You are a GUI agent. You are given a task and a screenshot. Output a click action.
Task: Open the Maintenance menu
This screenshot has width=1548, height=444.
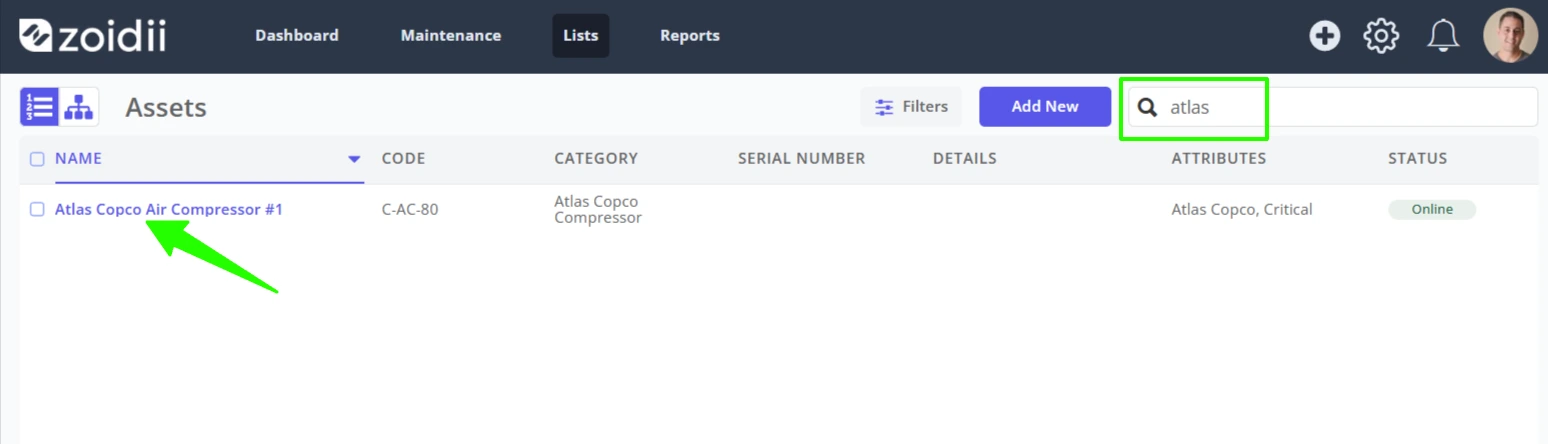[x=451, y=36]
